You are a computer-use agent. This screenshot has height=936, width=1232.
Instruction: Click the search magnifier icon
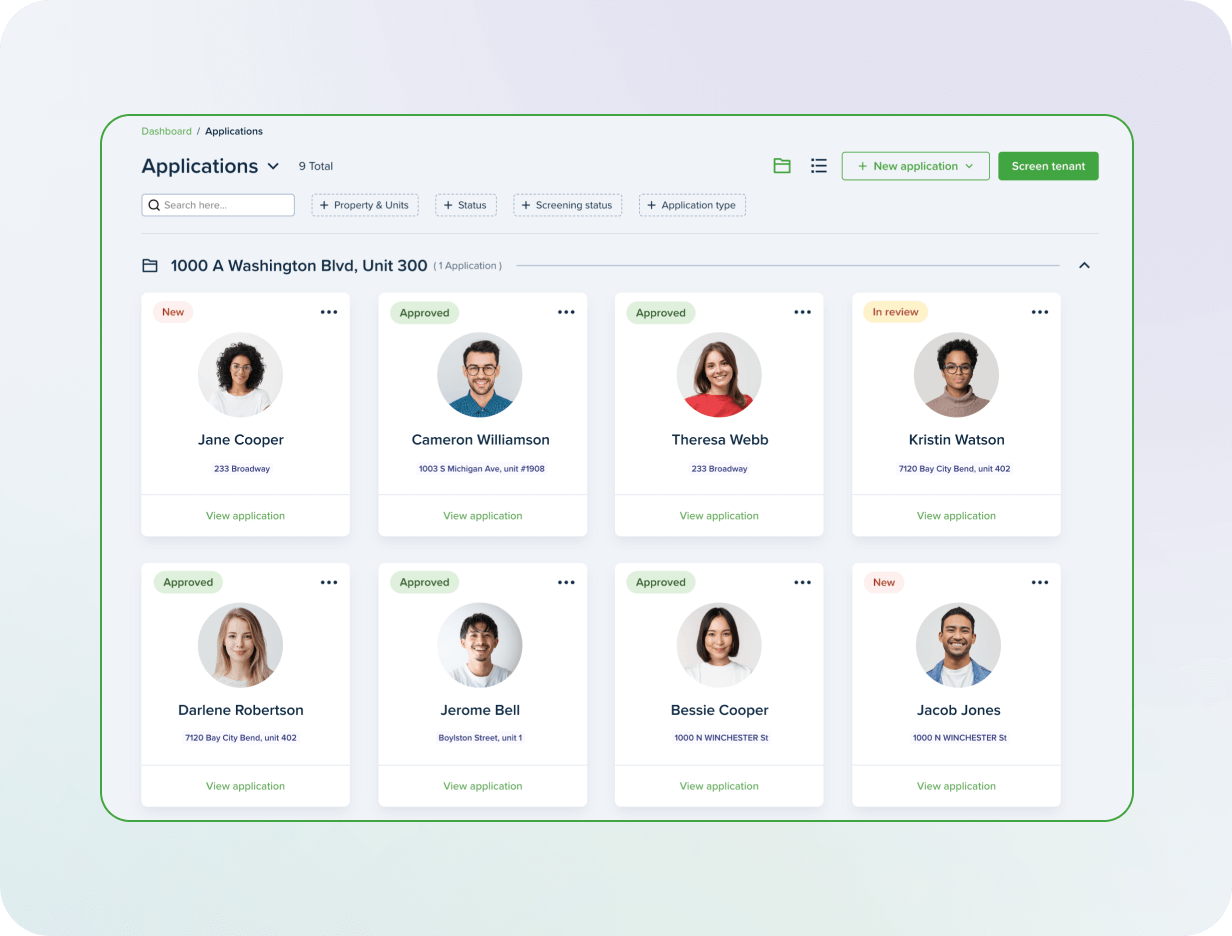154,204
